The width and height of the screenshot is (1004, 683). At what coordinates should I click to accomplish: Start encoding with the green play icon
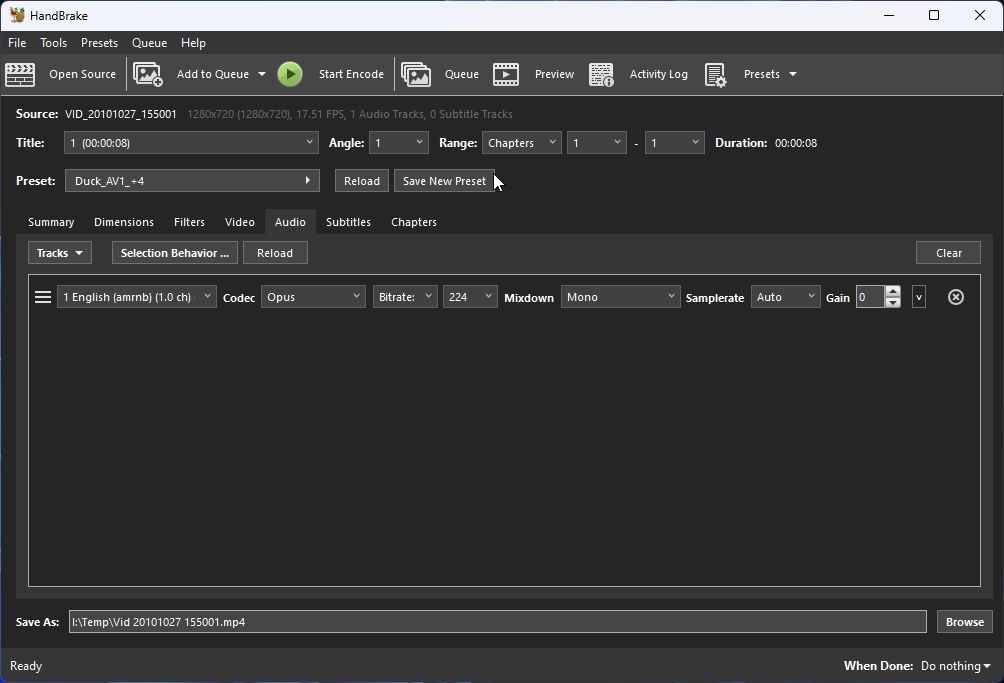(x=290, y=74)
